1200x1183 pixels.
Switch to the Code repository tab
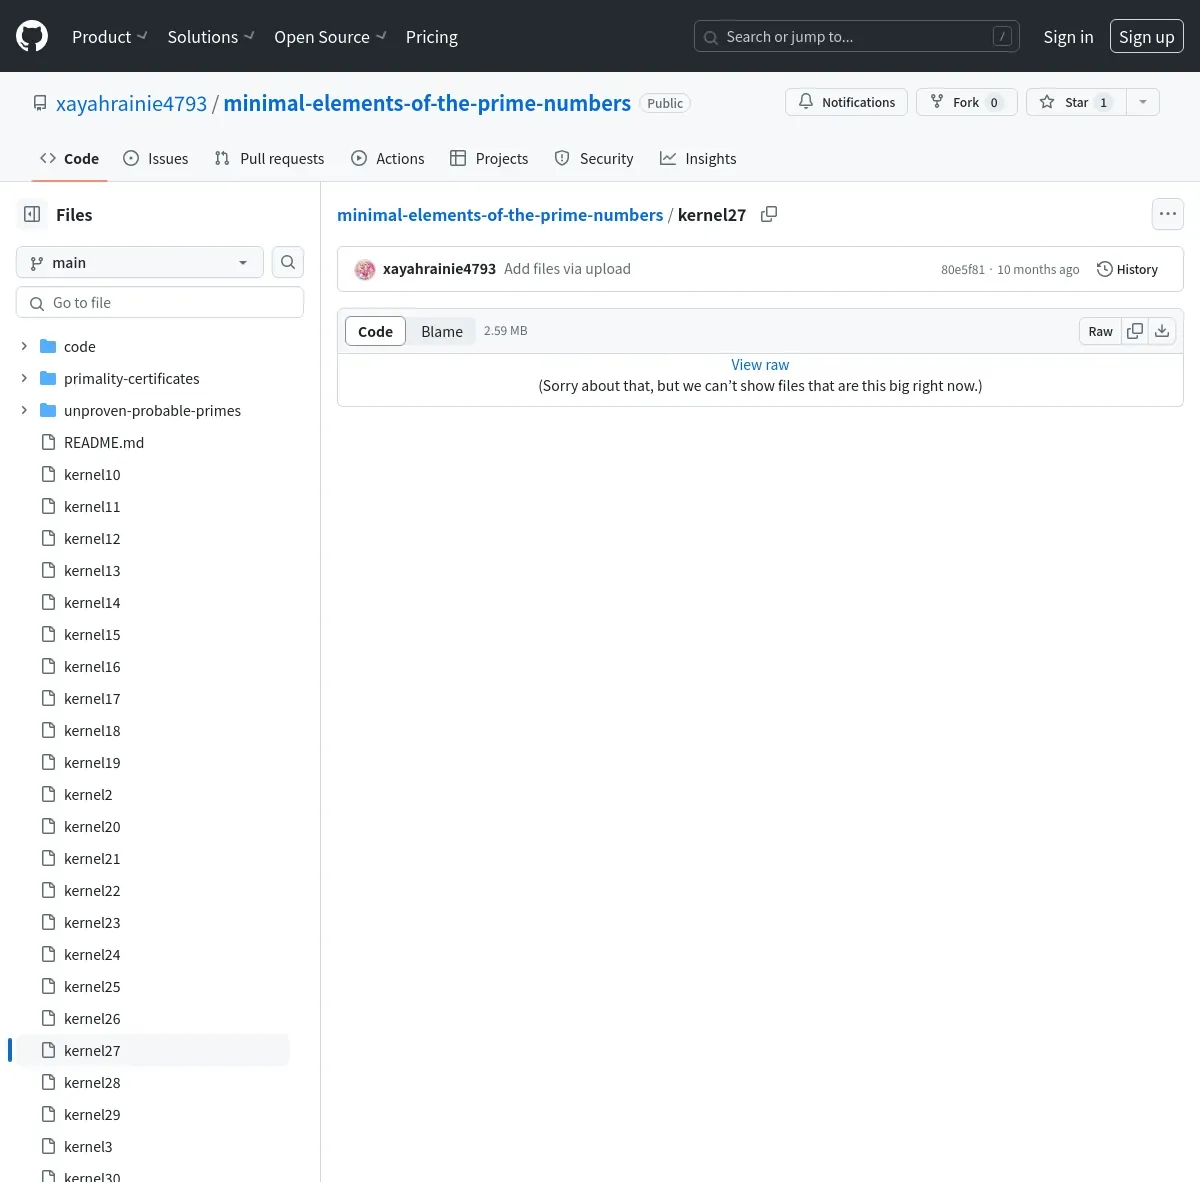click(x=70, y=158)
